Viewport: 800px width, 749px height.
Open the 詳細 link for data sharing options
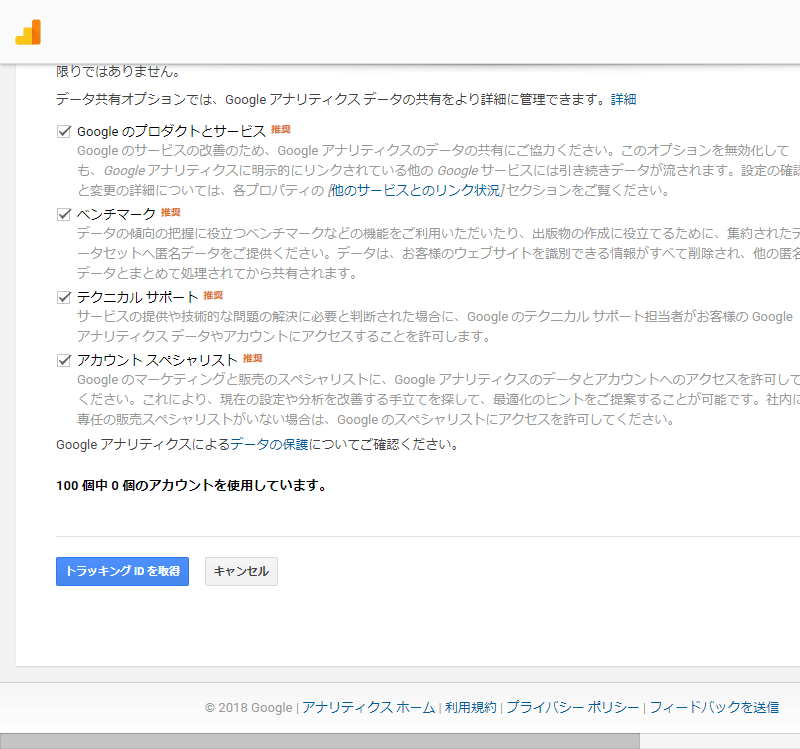(x=623, y=99)
